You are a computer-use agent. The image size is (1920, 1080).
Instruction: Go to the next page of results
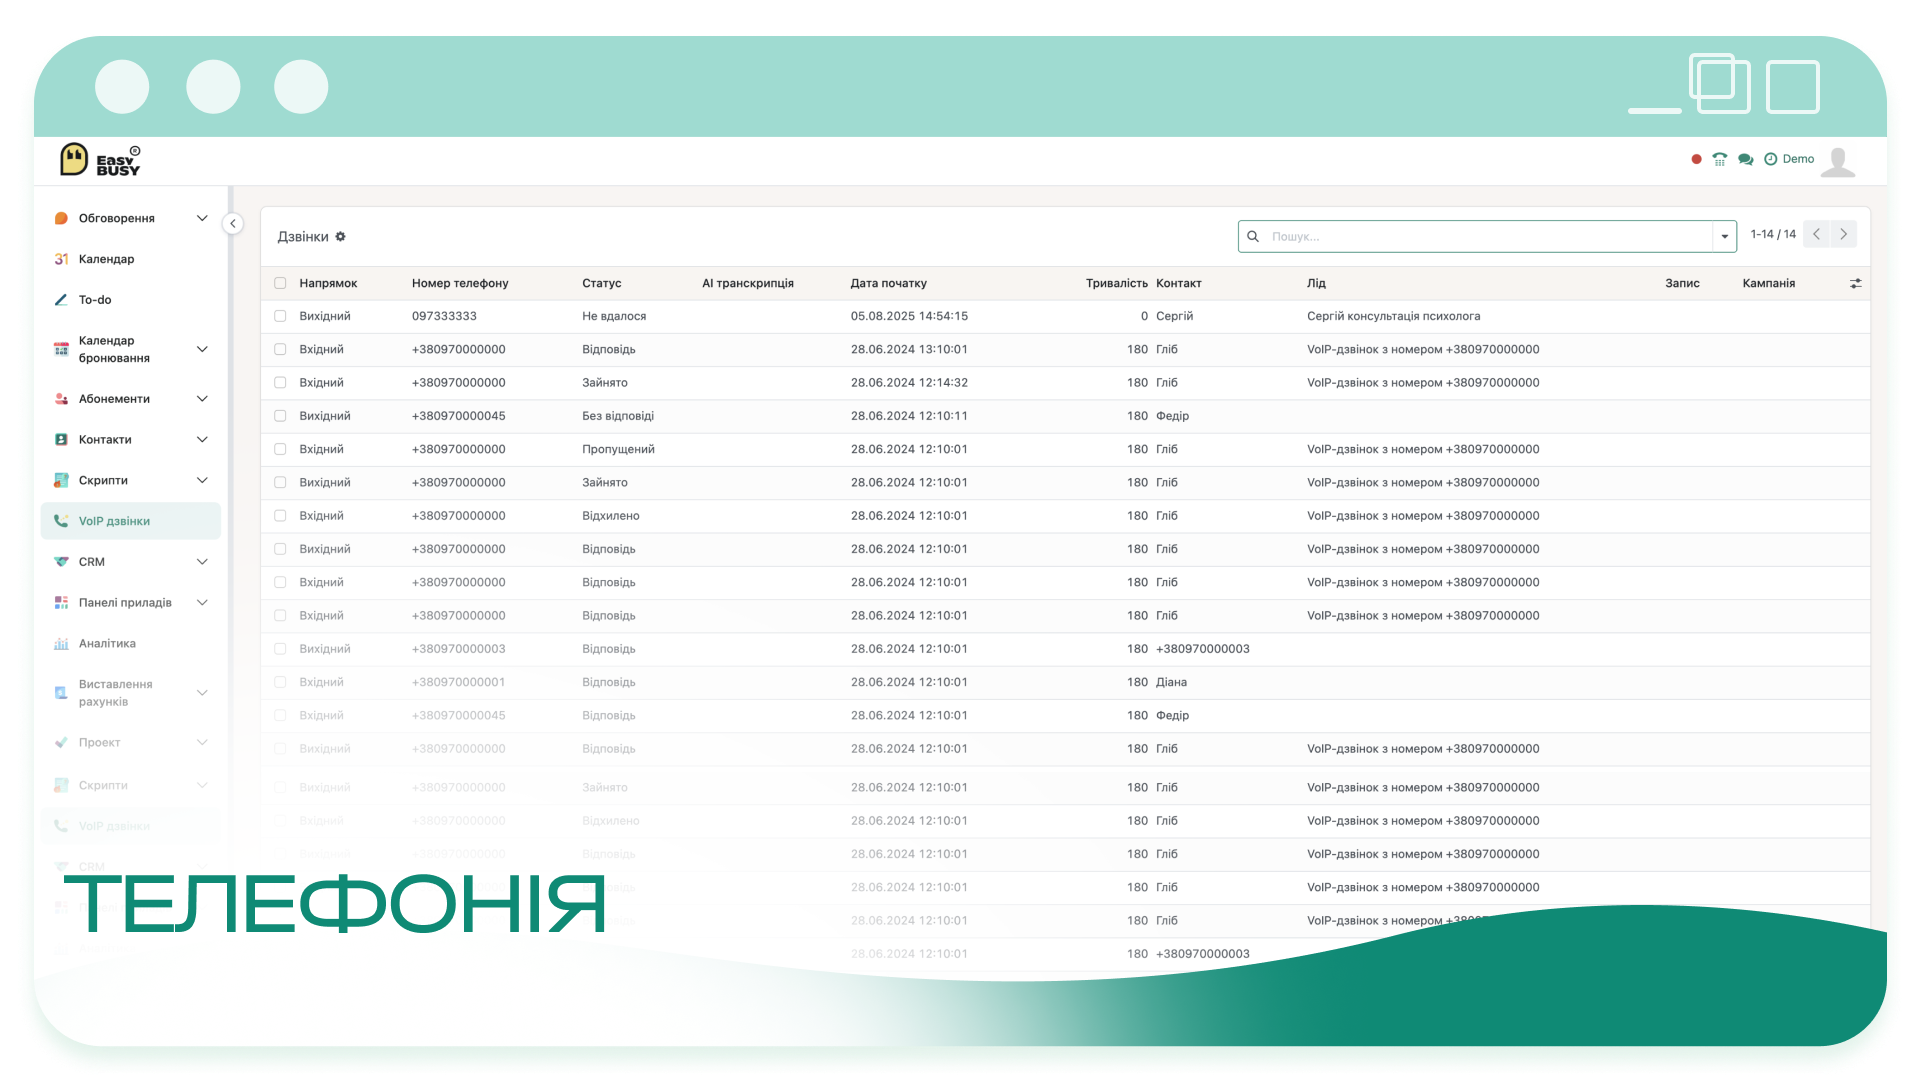click(x=1844, y=234)
